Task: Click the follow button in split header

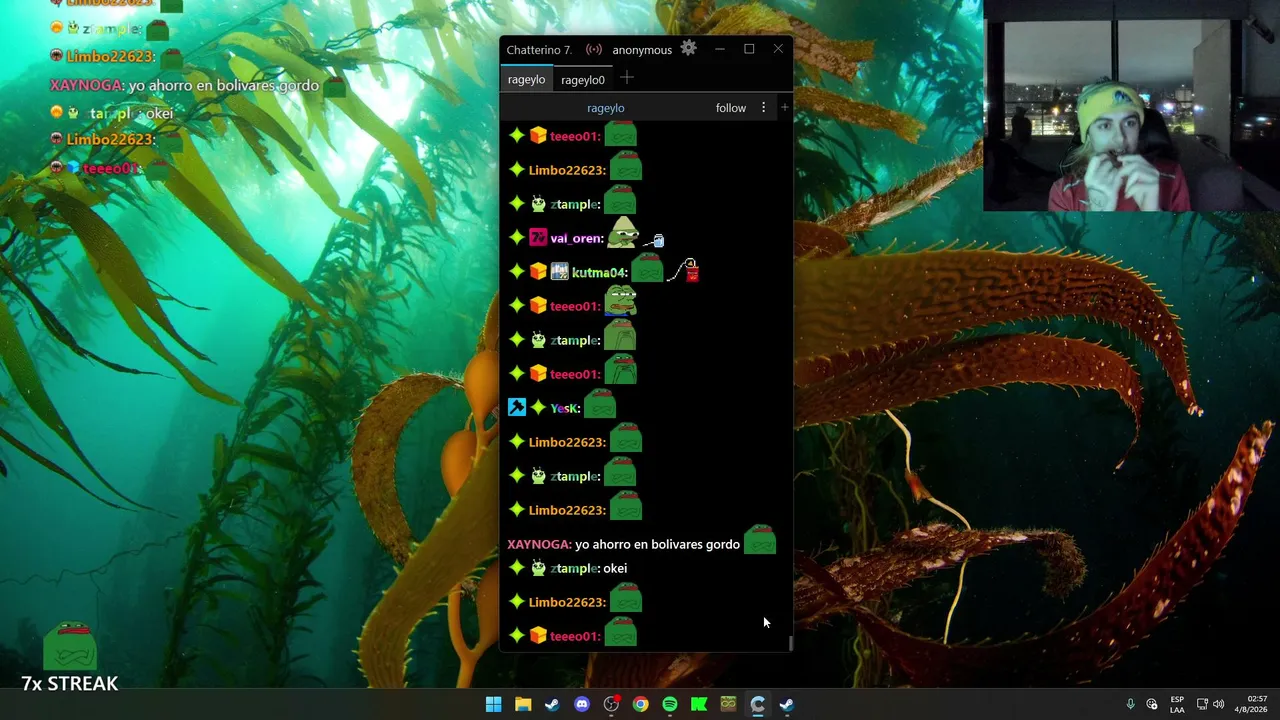Action: click(731, 108)
